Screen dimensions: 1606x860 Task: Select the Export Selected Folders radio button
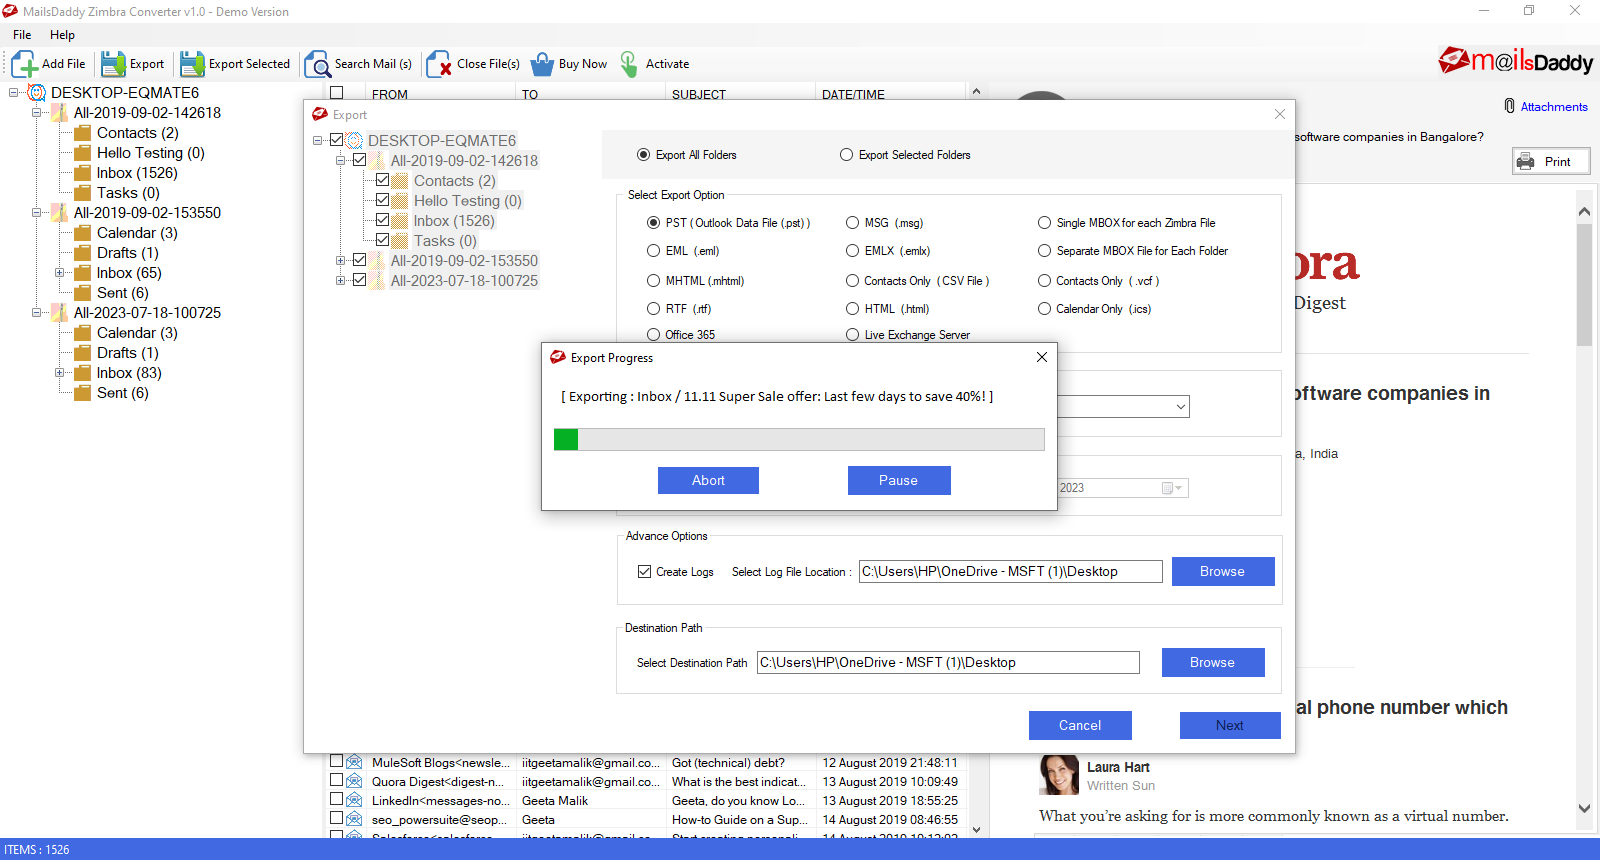point(847,155)
